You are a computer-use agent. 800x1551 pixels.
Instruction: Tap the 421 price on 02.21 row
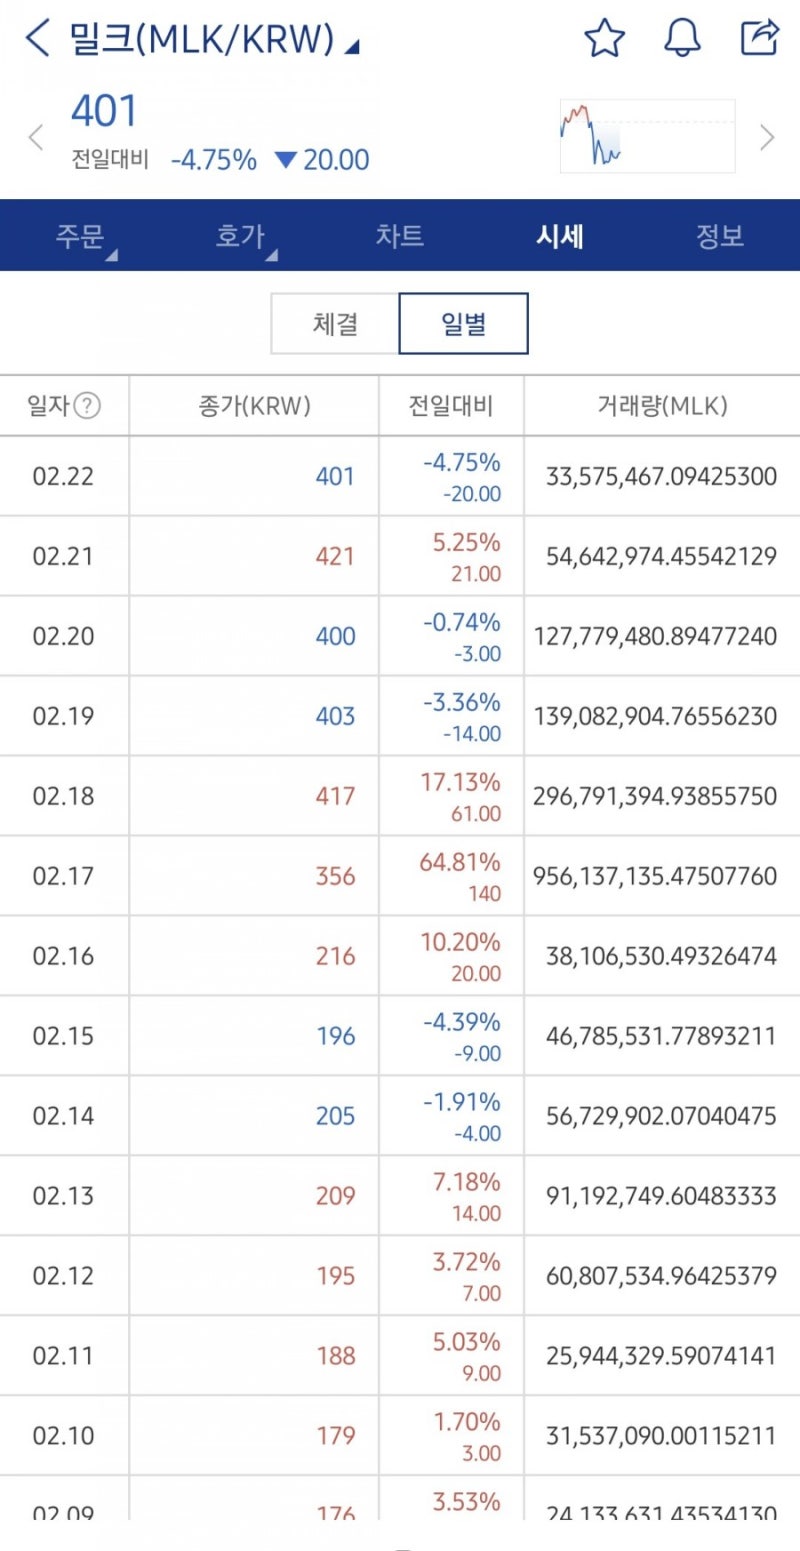[x=337, y=556]
